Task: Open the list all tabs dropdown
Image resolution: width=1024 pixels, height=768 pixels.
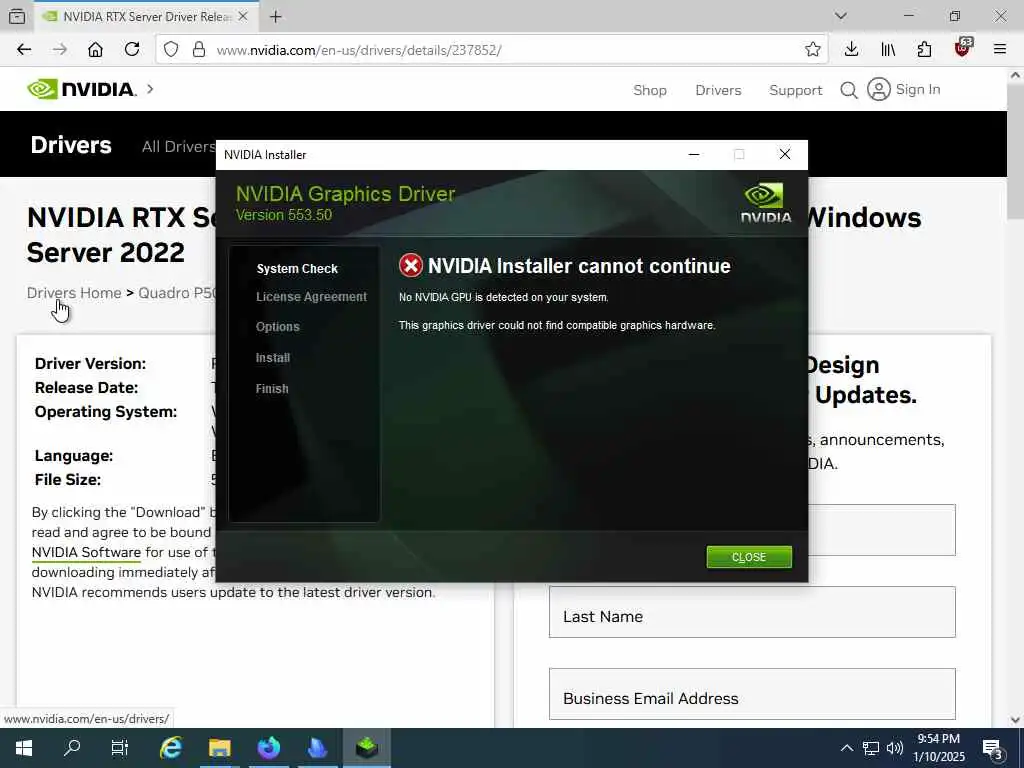Action: 841,16
